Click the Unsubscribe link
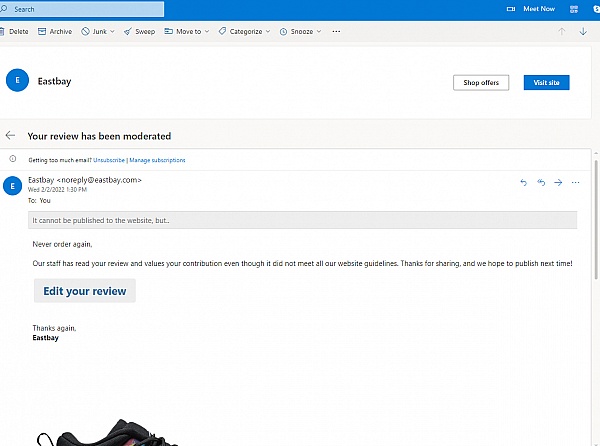The height and width of the screenshot is (446, 600). click(110, 160)
